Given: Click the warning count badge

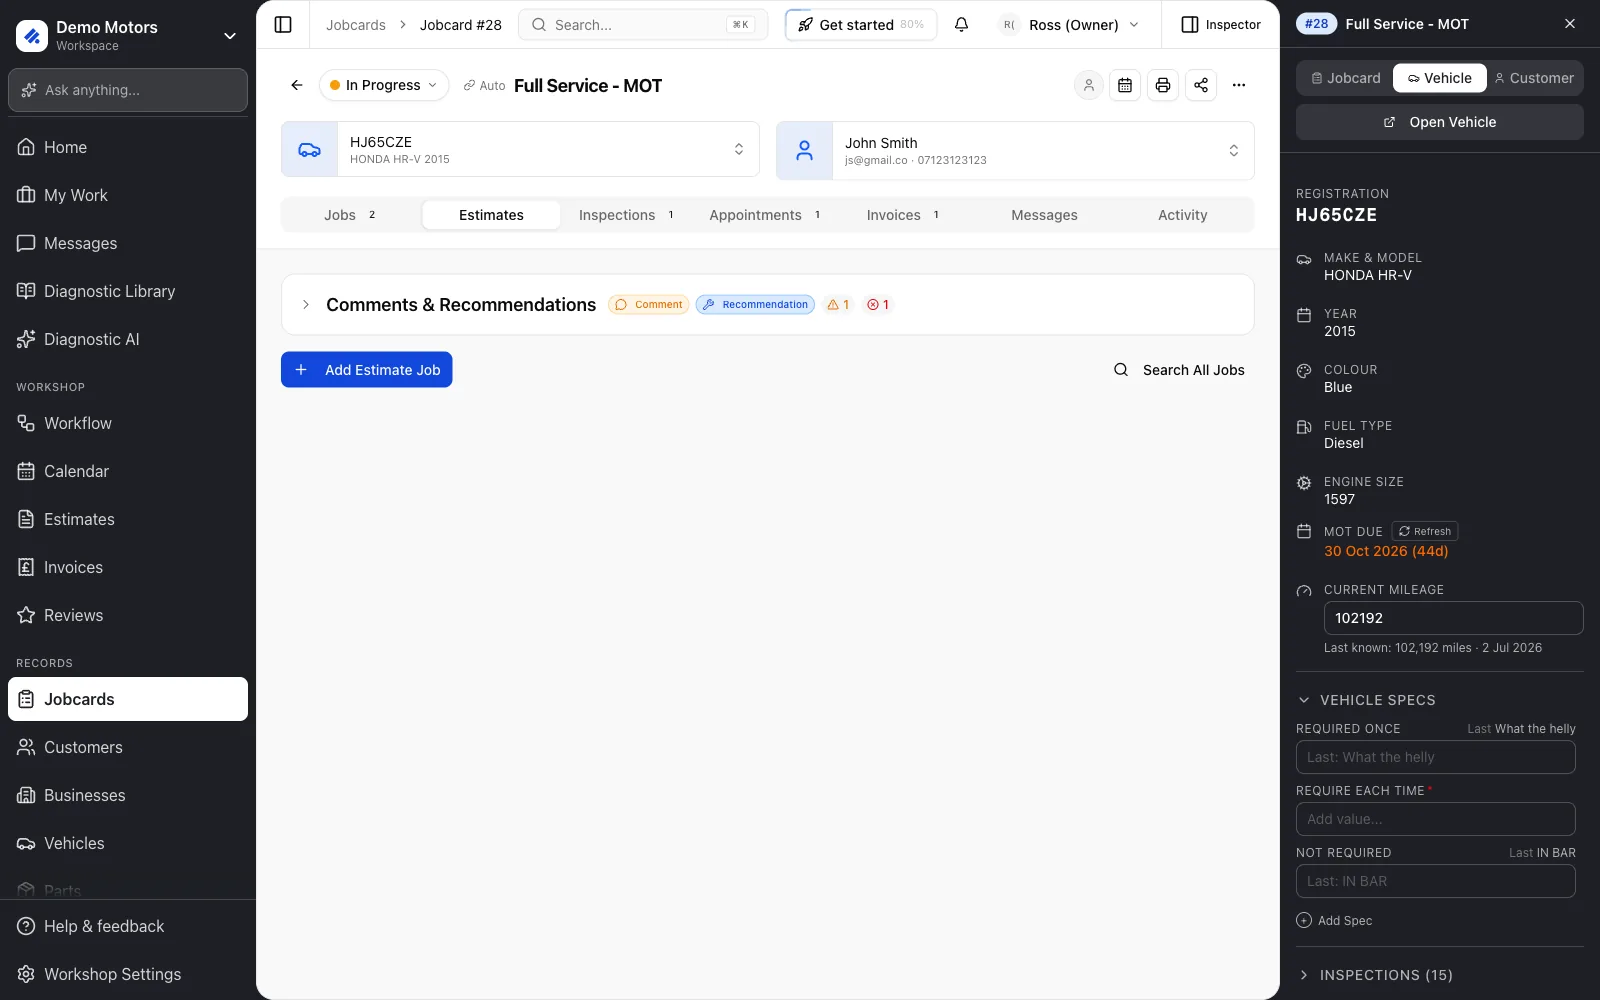Looking at the screenshot, I should pyautogui.click(x=838, y=305).
